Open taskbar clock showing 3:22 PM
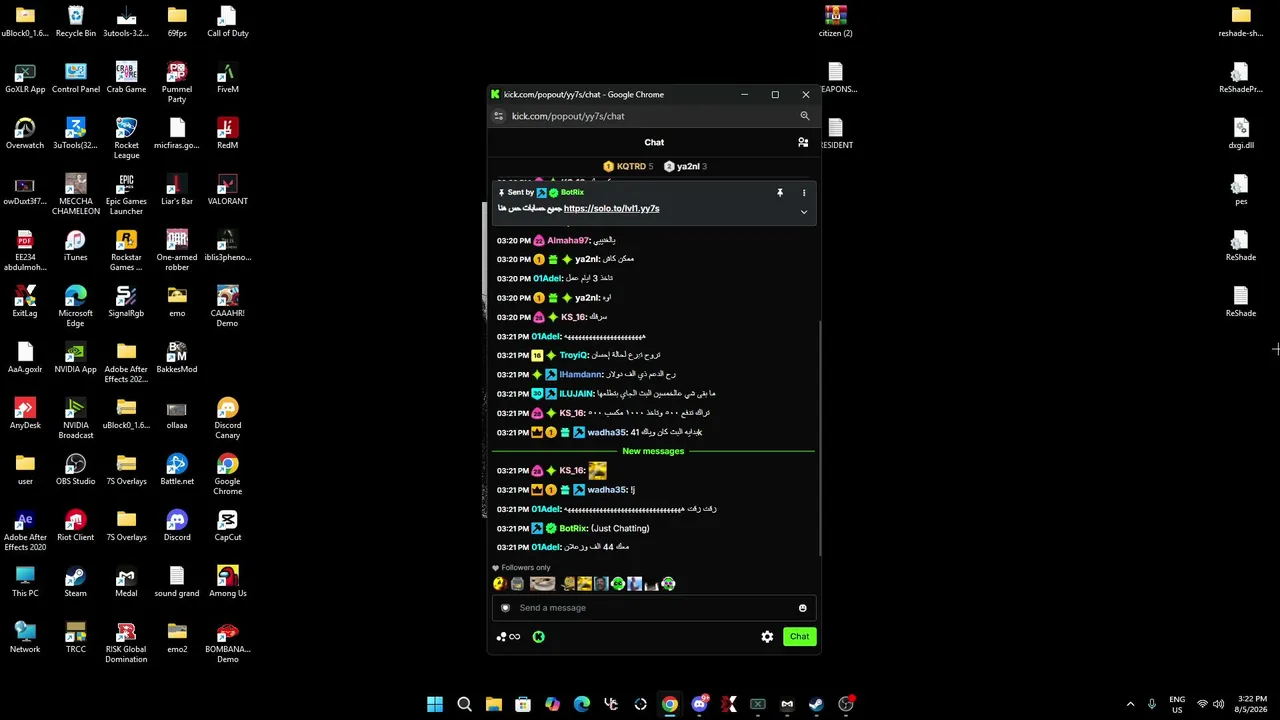 [x=1252, y=704]
